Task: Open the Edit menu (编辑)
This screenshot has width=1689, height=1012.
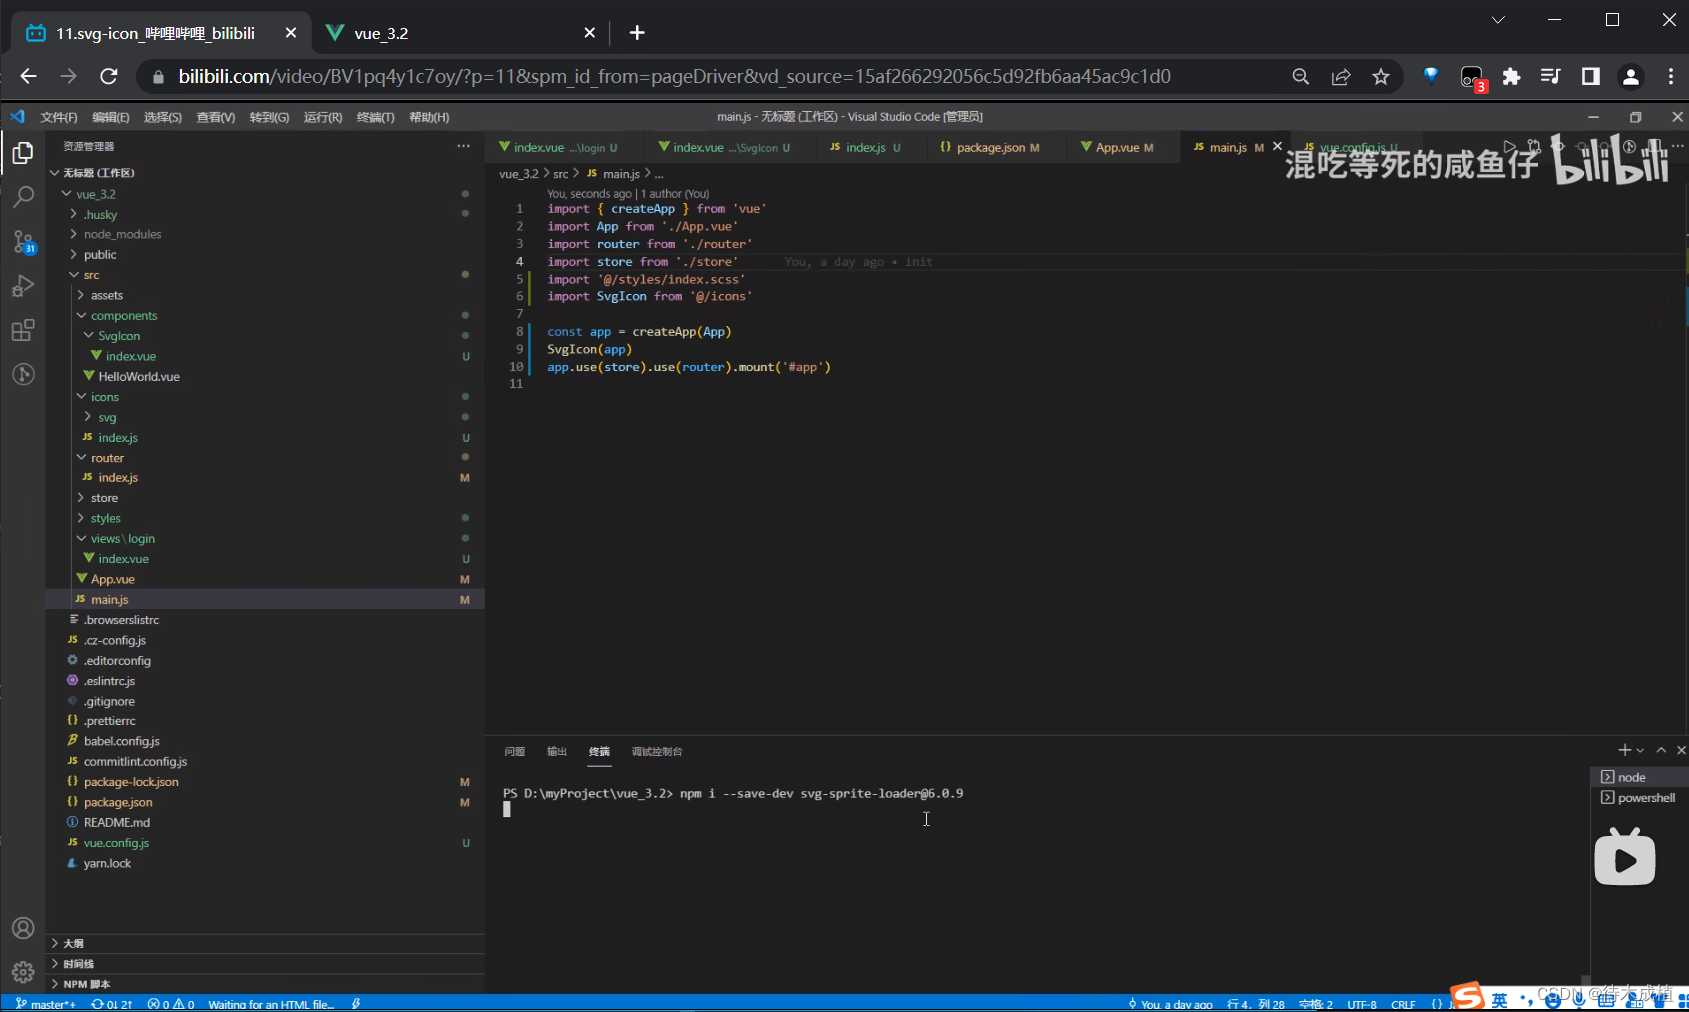Action: pos(110,117)
